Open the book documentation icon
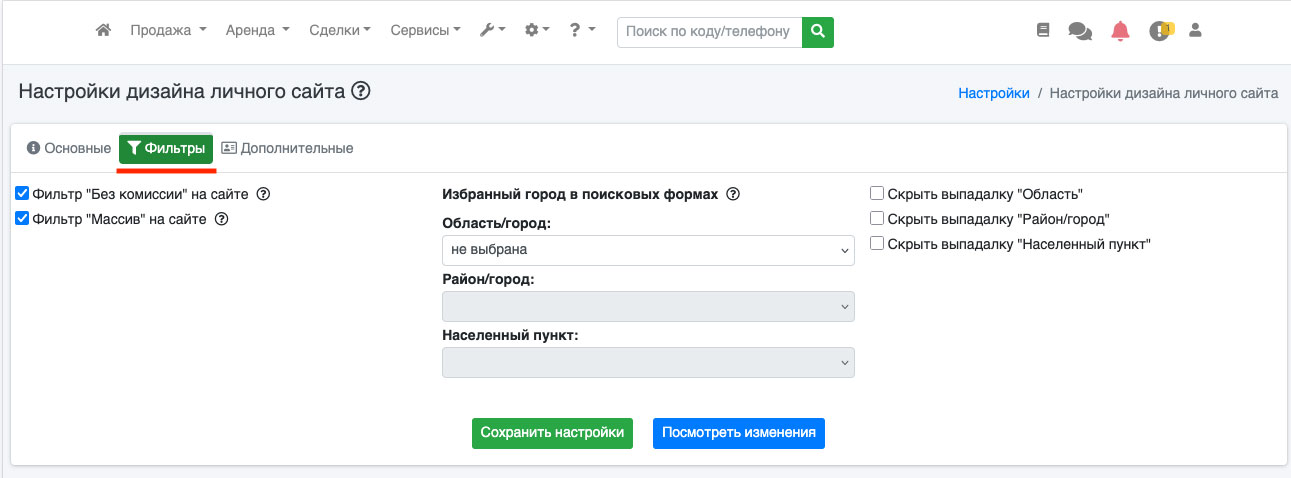Viewport: 1291px width, 478px height. pos(1043,31)
